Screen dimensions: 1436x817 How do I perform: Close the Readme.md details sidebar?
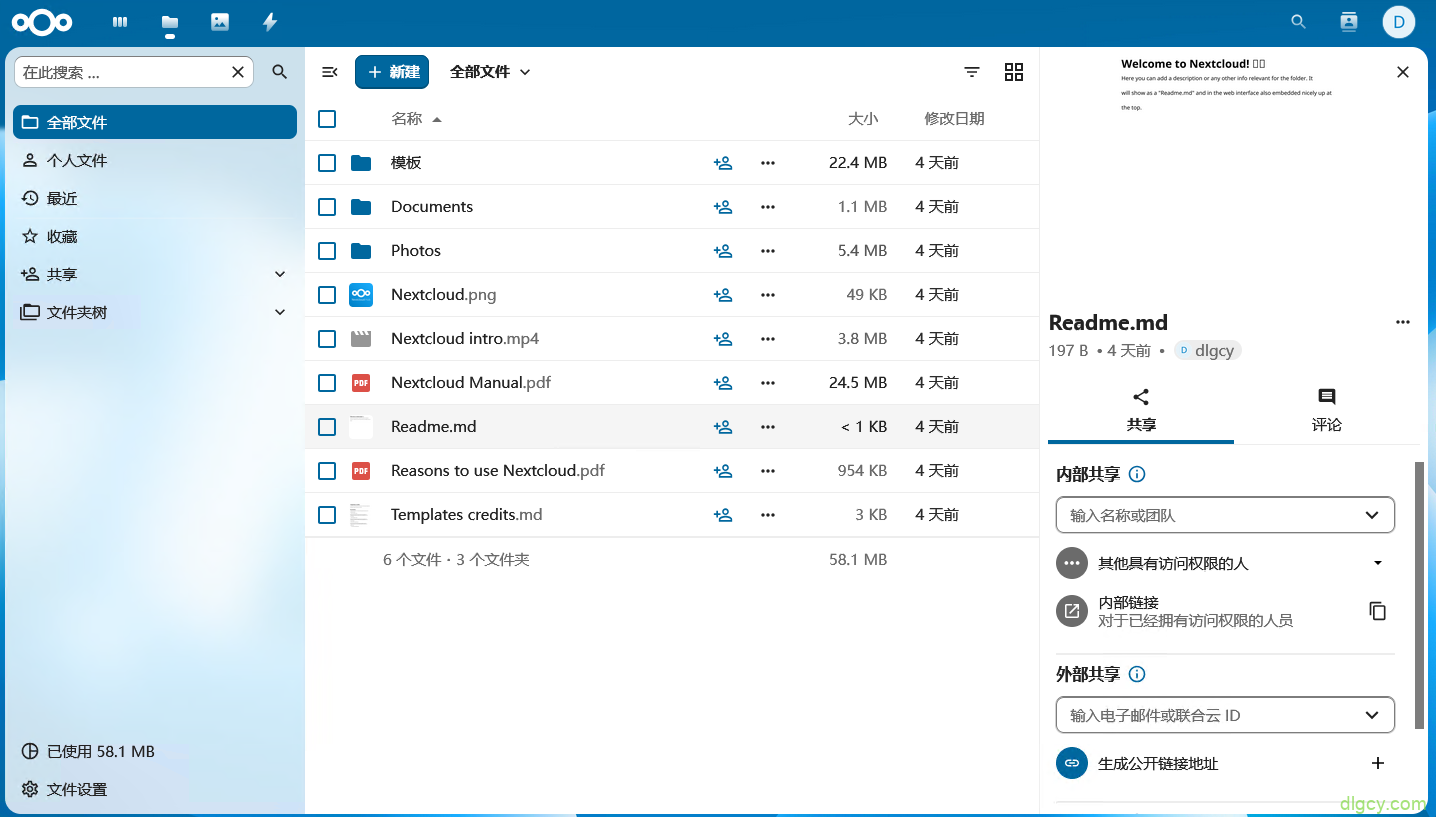1403,72
